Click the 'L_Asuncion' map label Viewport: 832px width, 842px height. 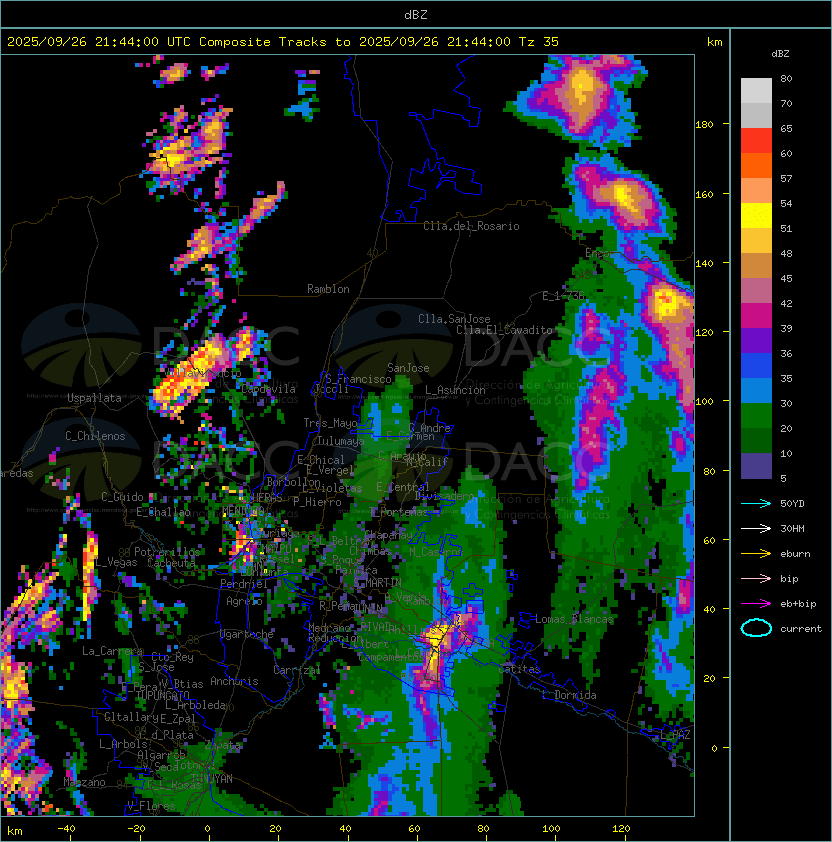455,390
